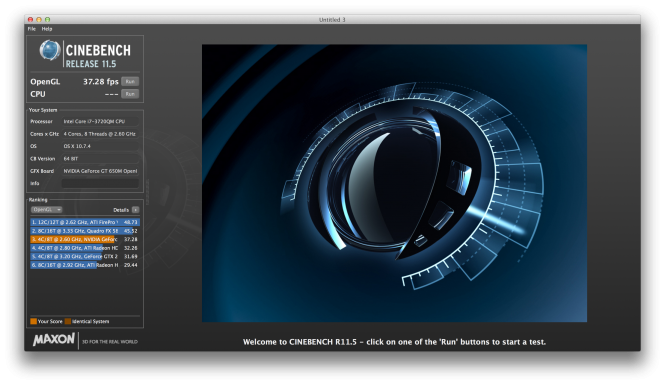
Task: Click the OS X 10.7.4 value
Action: point(100,146)
